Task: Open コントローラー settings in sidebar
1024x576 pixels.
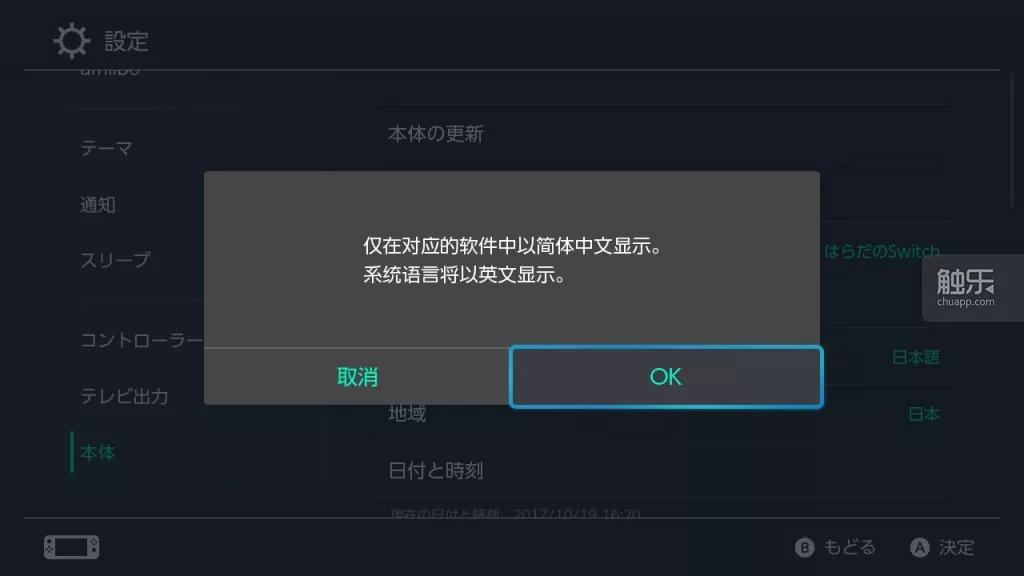Action: click(142, 340)
